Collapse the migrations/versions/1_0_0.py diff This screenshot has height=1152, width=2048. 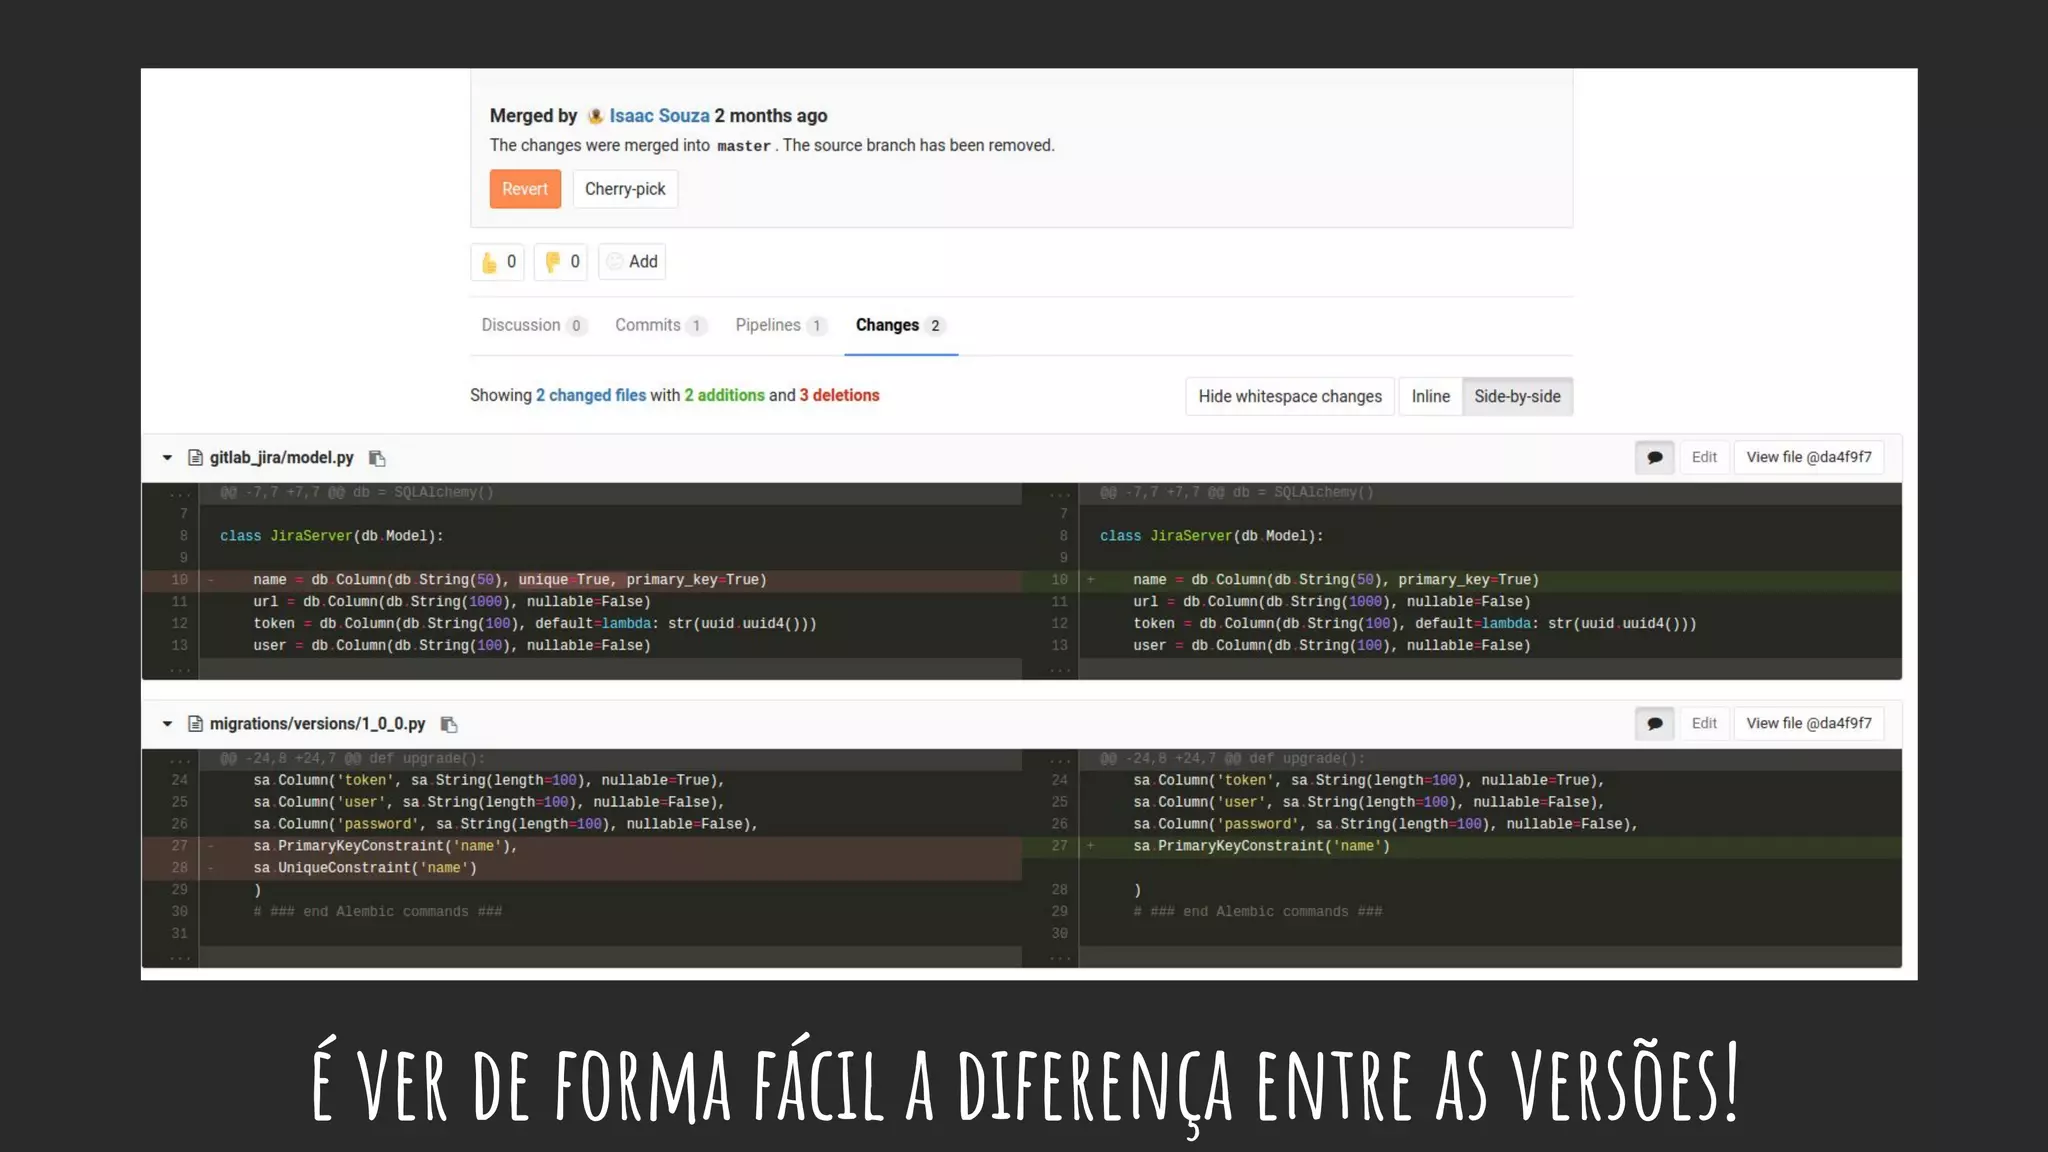167,724
